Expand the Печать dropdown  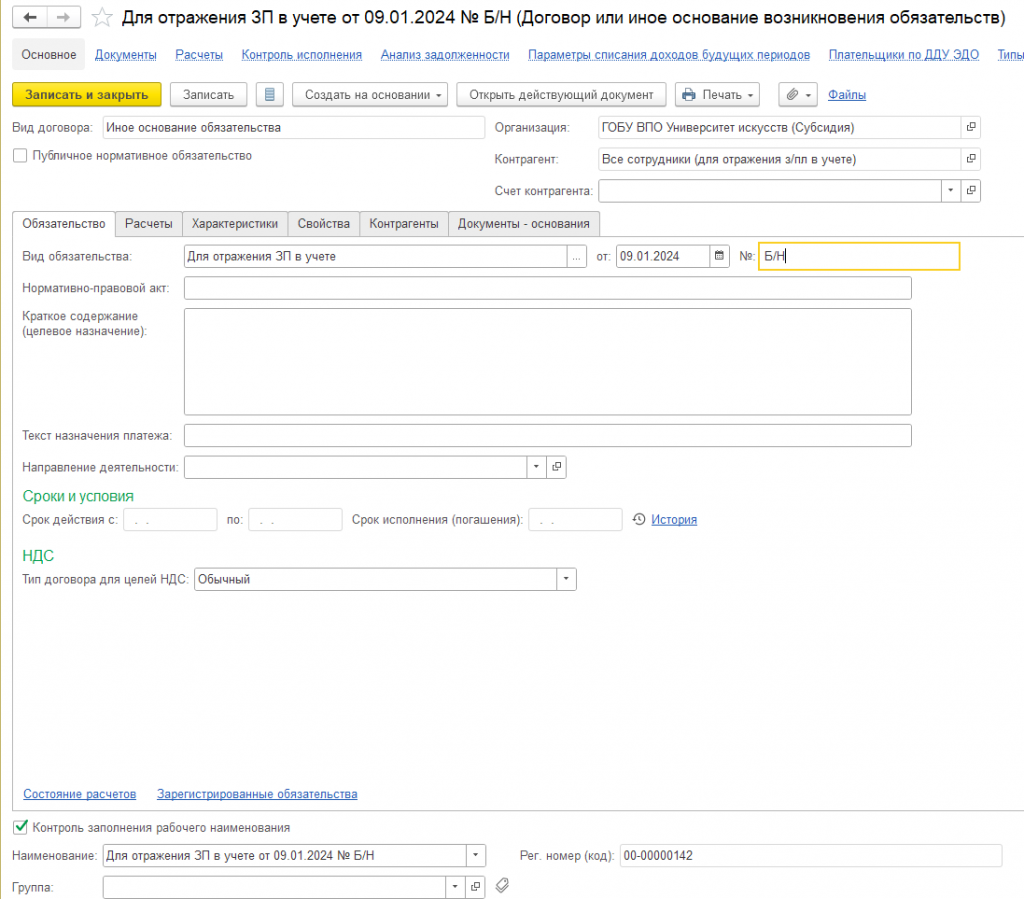tap(717, 95)
